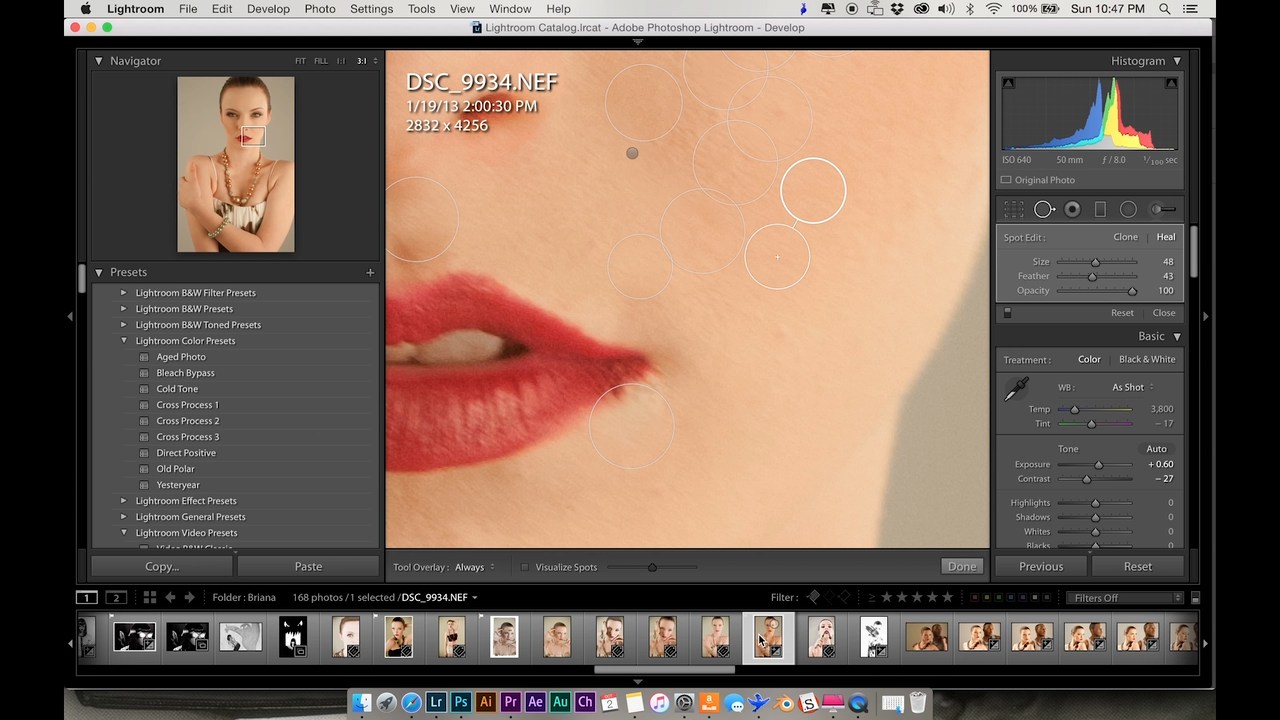Select the Red Eye Correction tool
Viewport: 1280px width, 720px height.
(1072, 209)
